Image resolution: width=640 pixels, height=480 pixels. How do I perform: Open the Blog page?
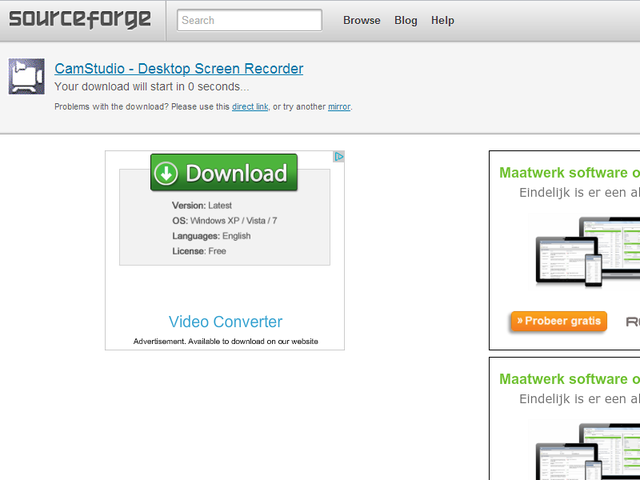point(406,20)
